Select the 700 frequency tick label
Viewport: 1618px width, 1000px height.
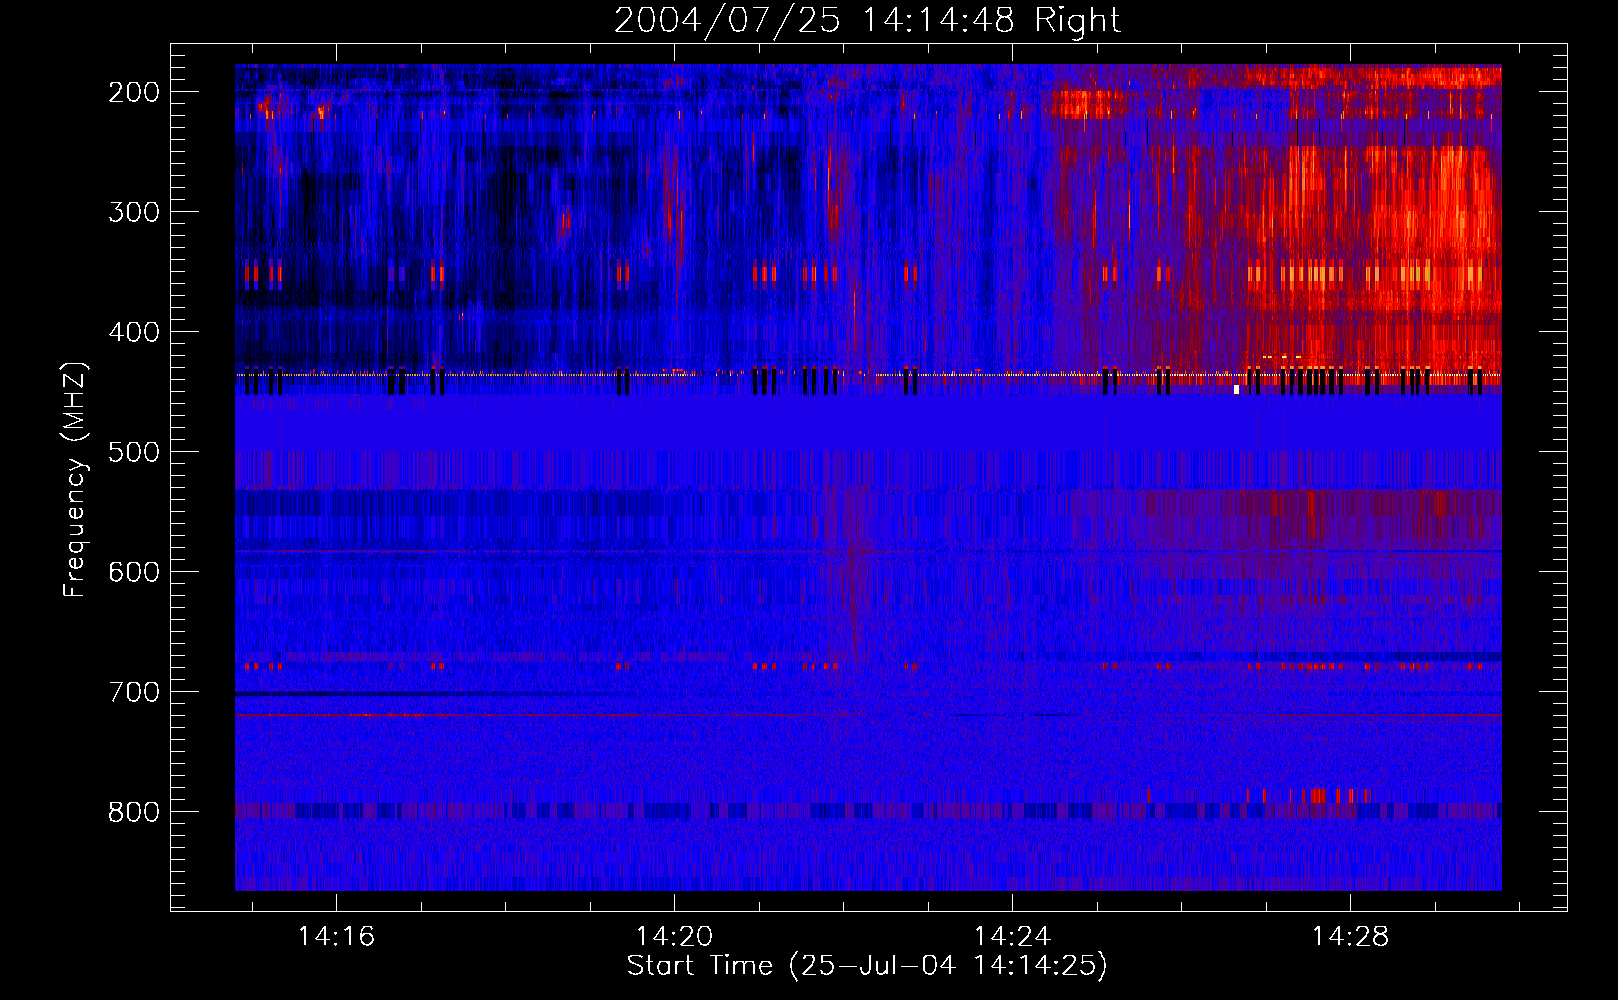[x=134, y=692]
